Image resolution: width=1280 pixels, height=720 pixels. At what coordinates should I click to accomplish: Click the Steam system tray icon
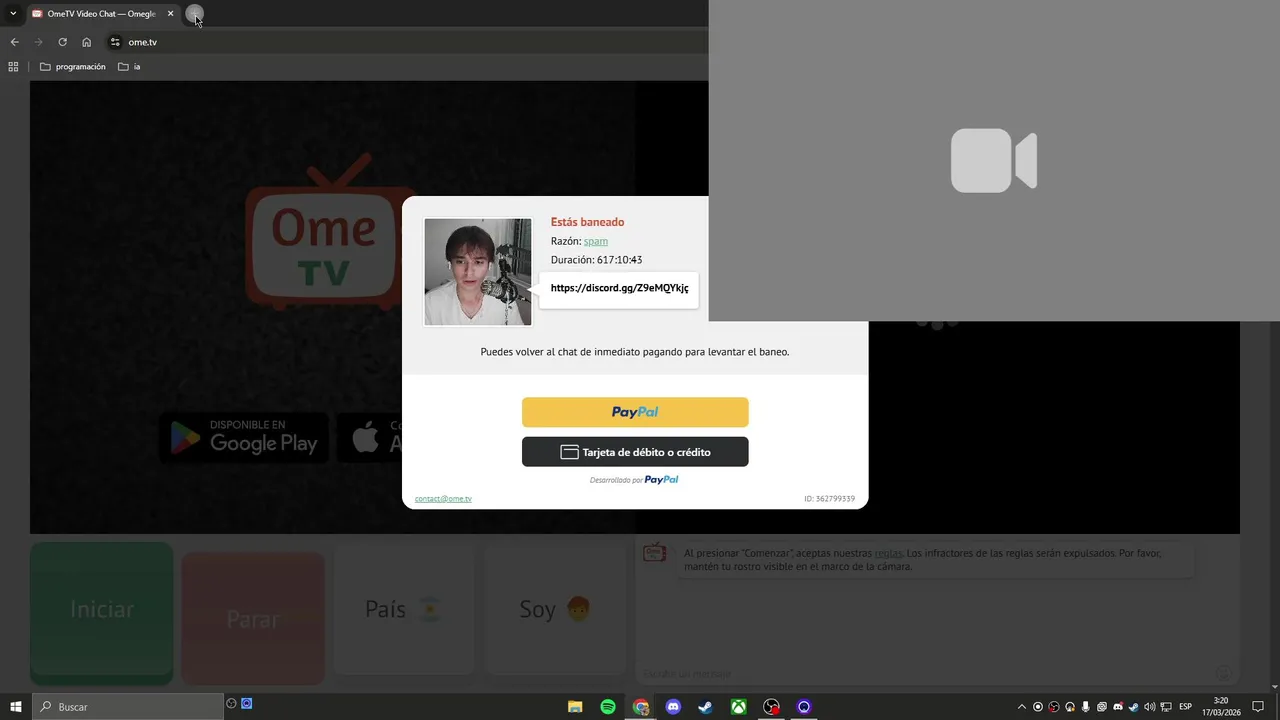pyautogui.click(x=1134, y=707)
